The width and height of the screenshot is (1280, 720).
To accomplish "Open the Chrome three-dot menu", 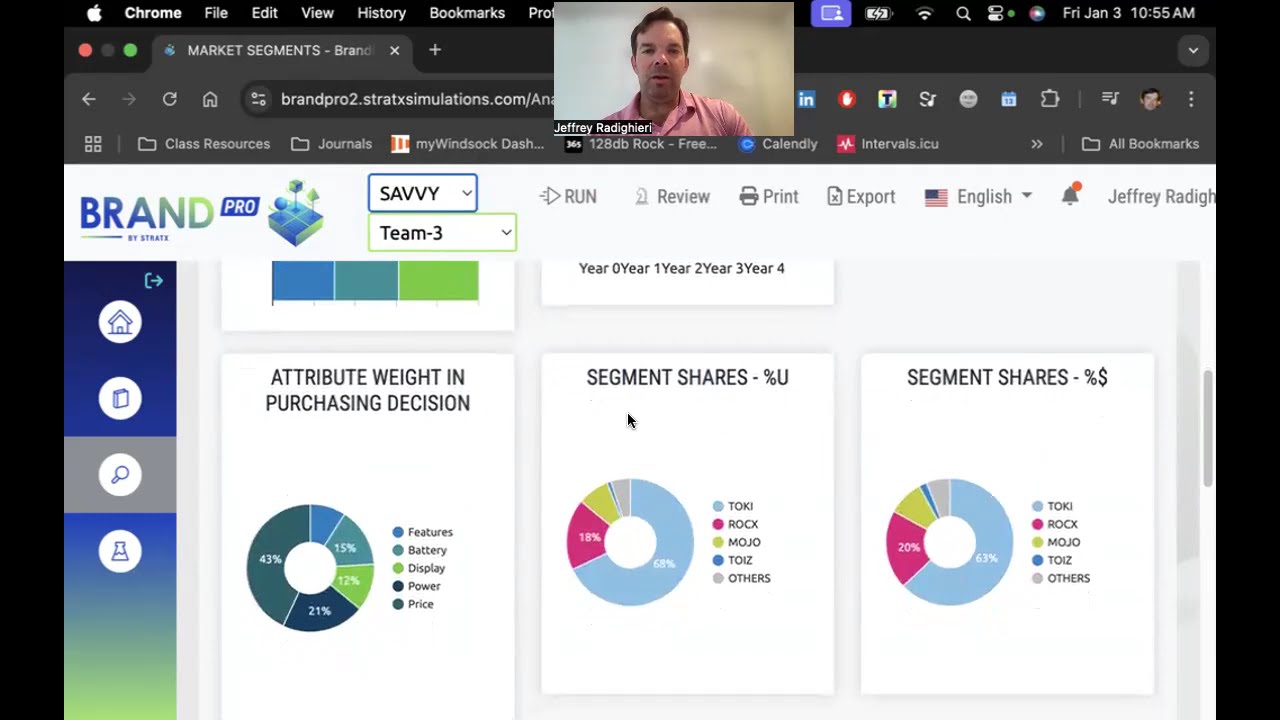I will [1191, 99].
